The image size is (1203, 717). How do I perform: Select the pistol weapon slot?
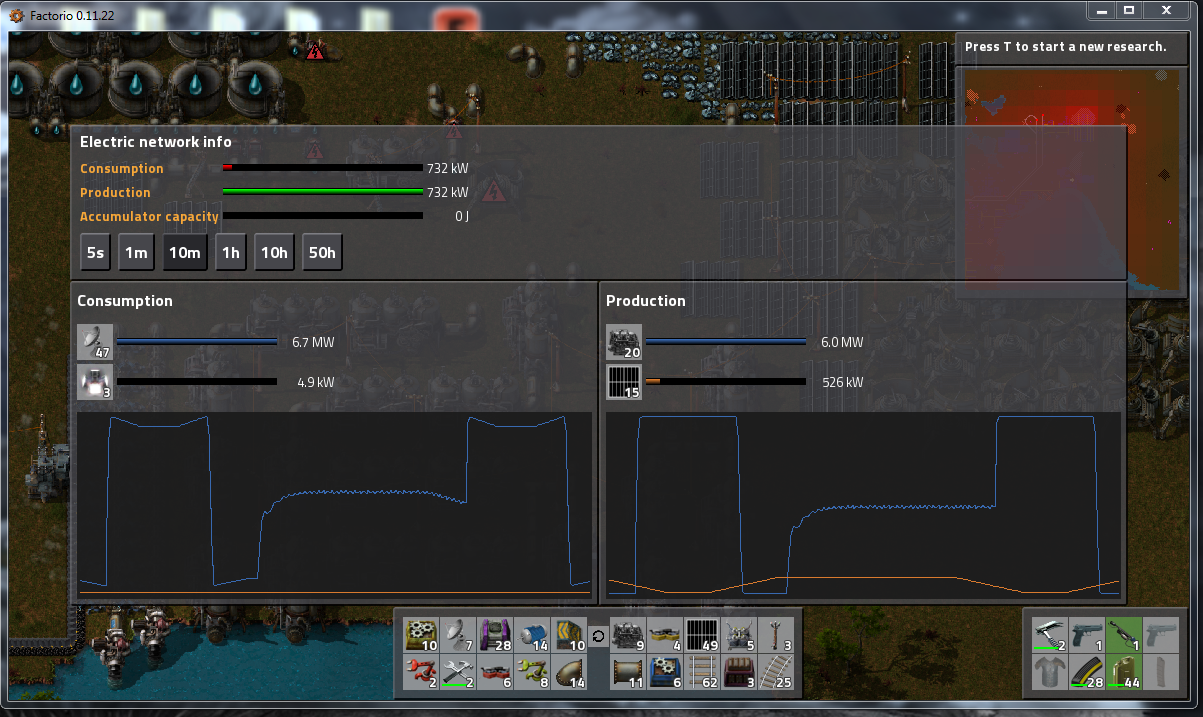coord(1086,634)
